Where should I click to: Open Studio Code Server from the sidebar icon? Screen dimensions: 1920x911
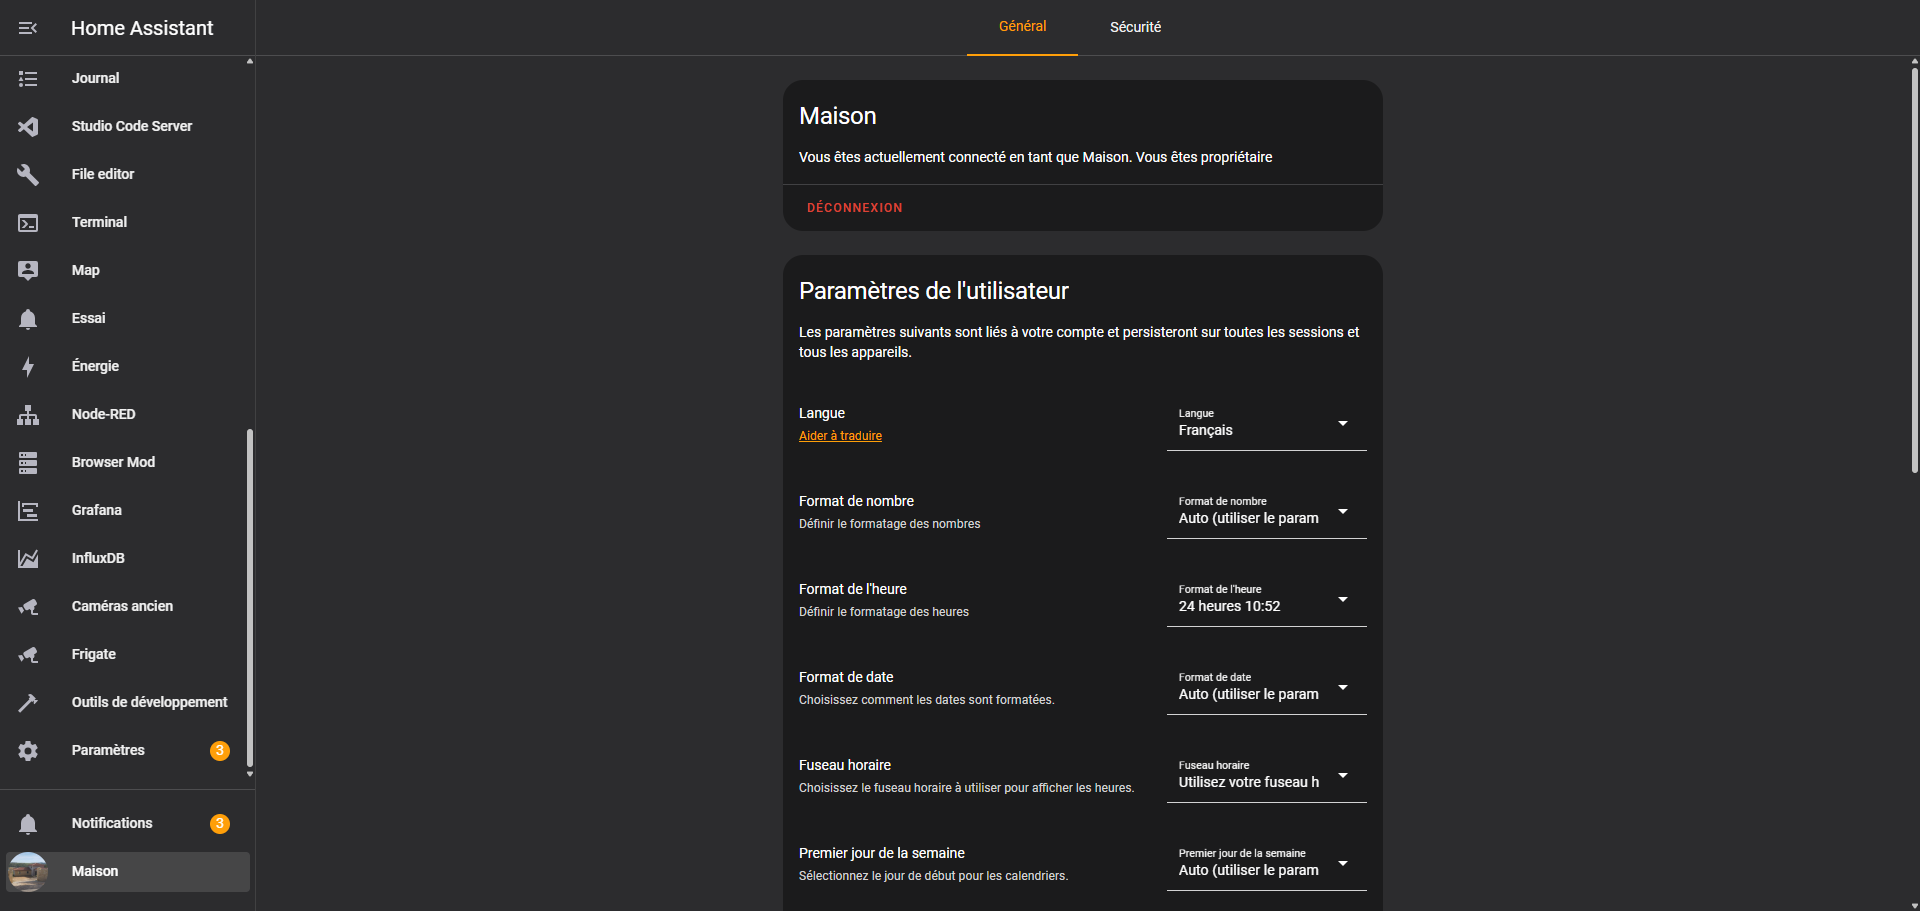pyautogui.click(x=28, y=126)
